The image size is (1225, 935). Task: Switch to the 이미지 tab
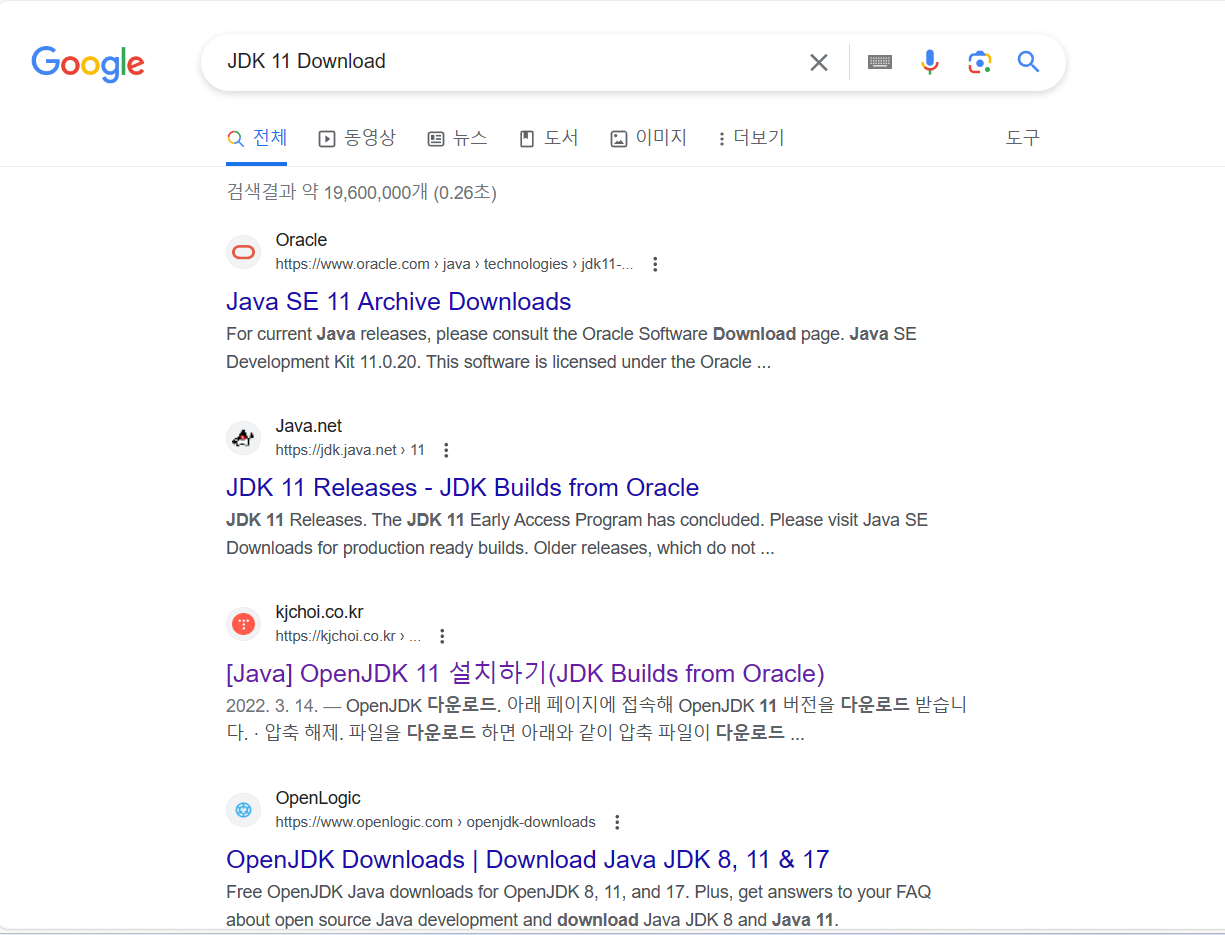[648, 138]
